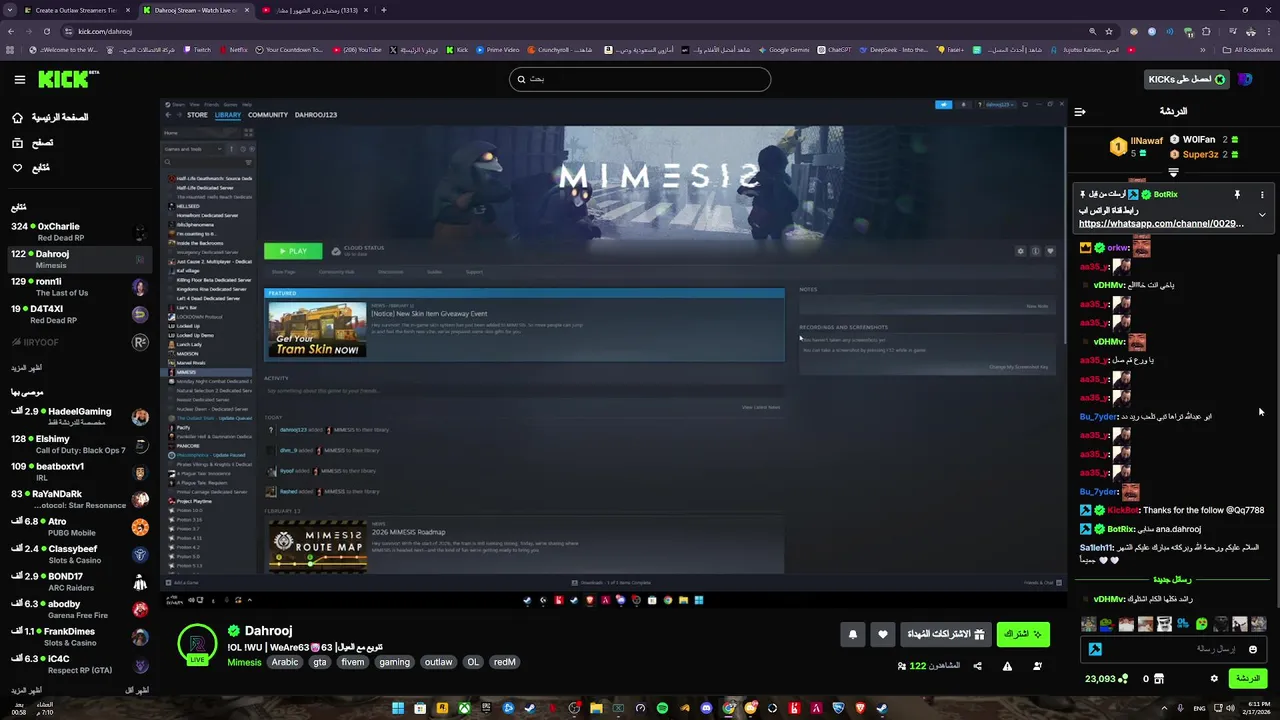Screen dimensions: 1280x720
Task: Toggle Dahrooj notifications bell
Action: 853,634
